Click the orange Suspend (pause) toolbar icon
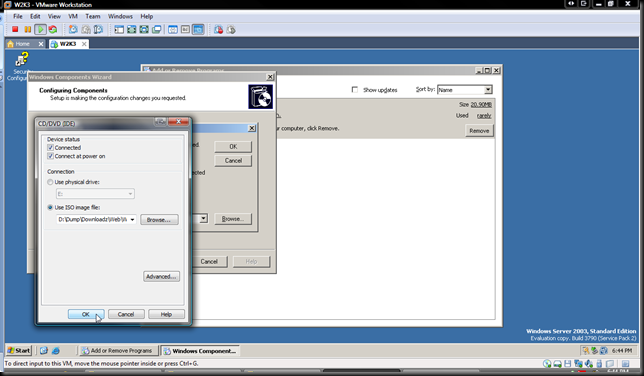 (28, 30)
